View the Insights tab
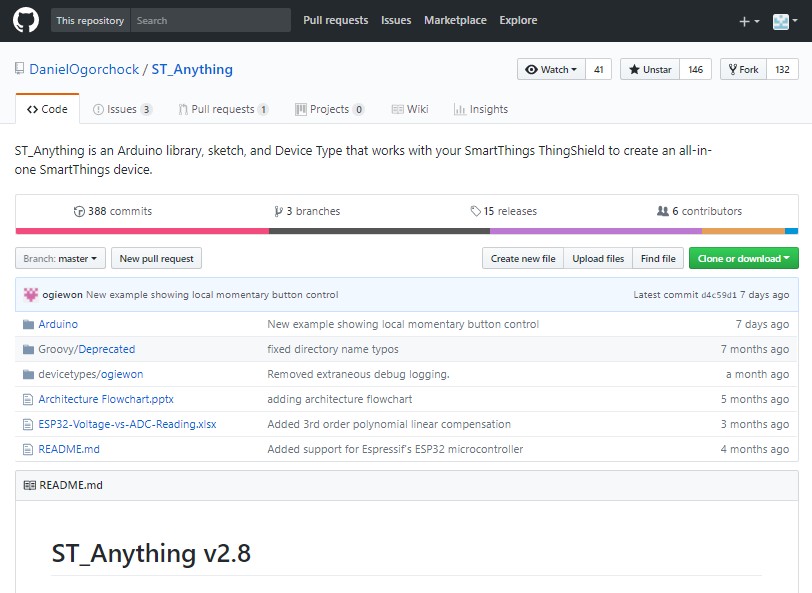 [481, 109]
